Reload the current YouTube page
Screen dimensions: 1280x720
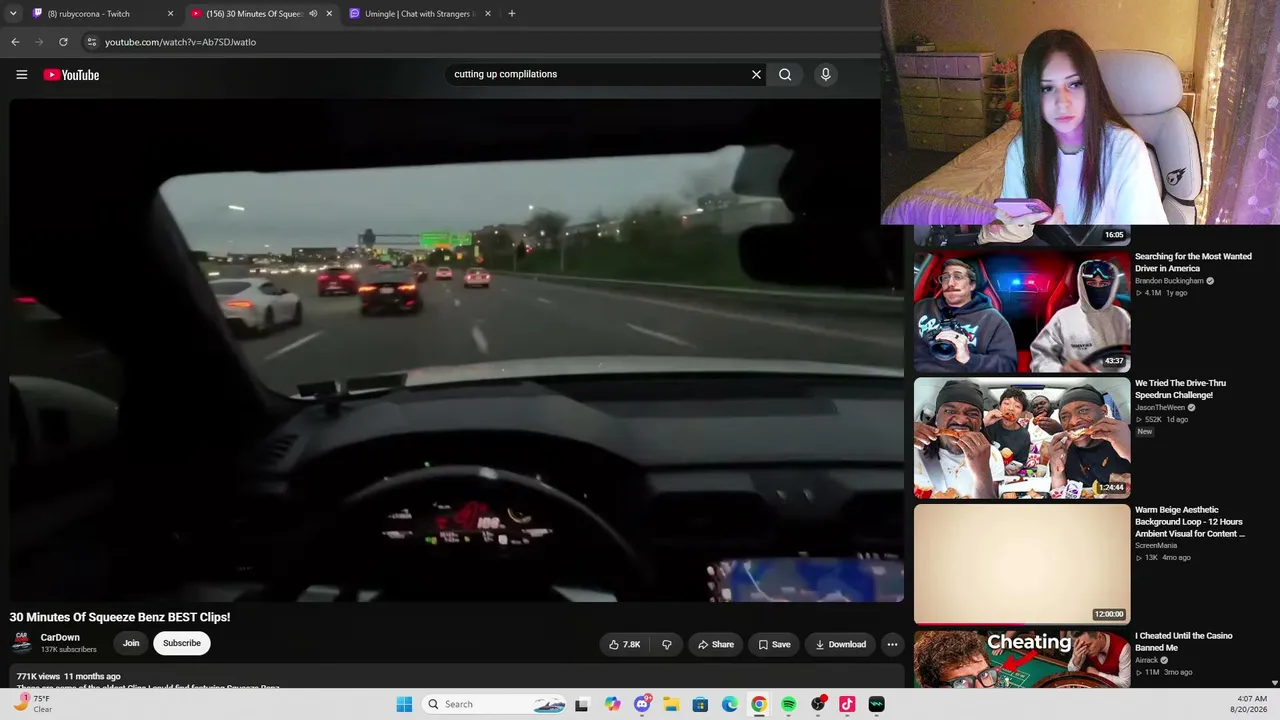point(63,42)
